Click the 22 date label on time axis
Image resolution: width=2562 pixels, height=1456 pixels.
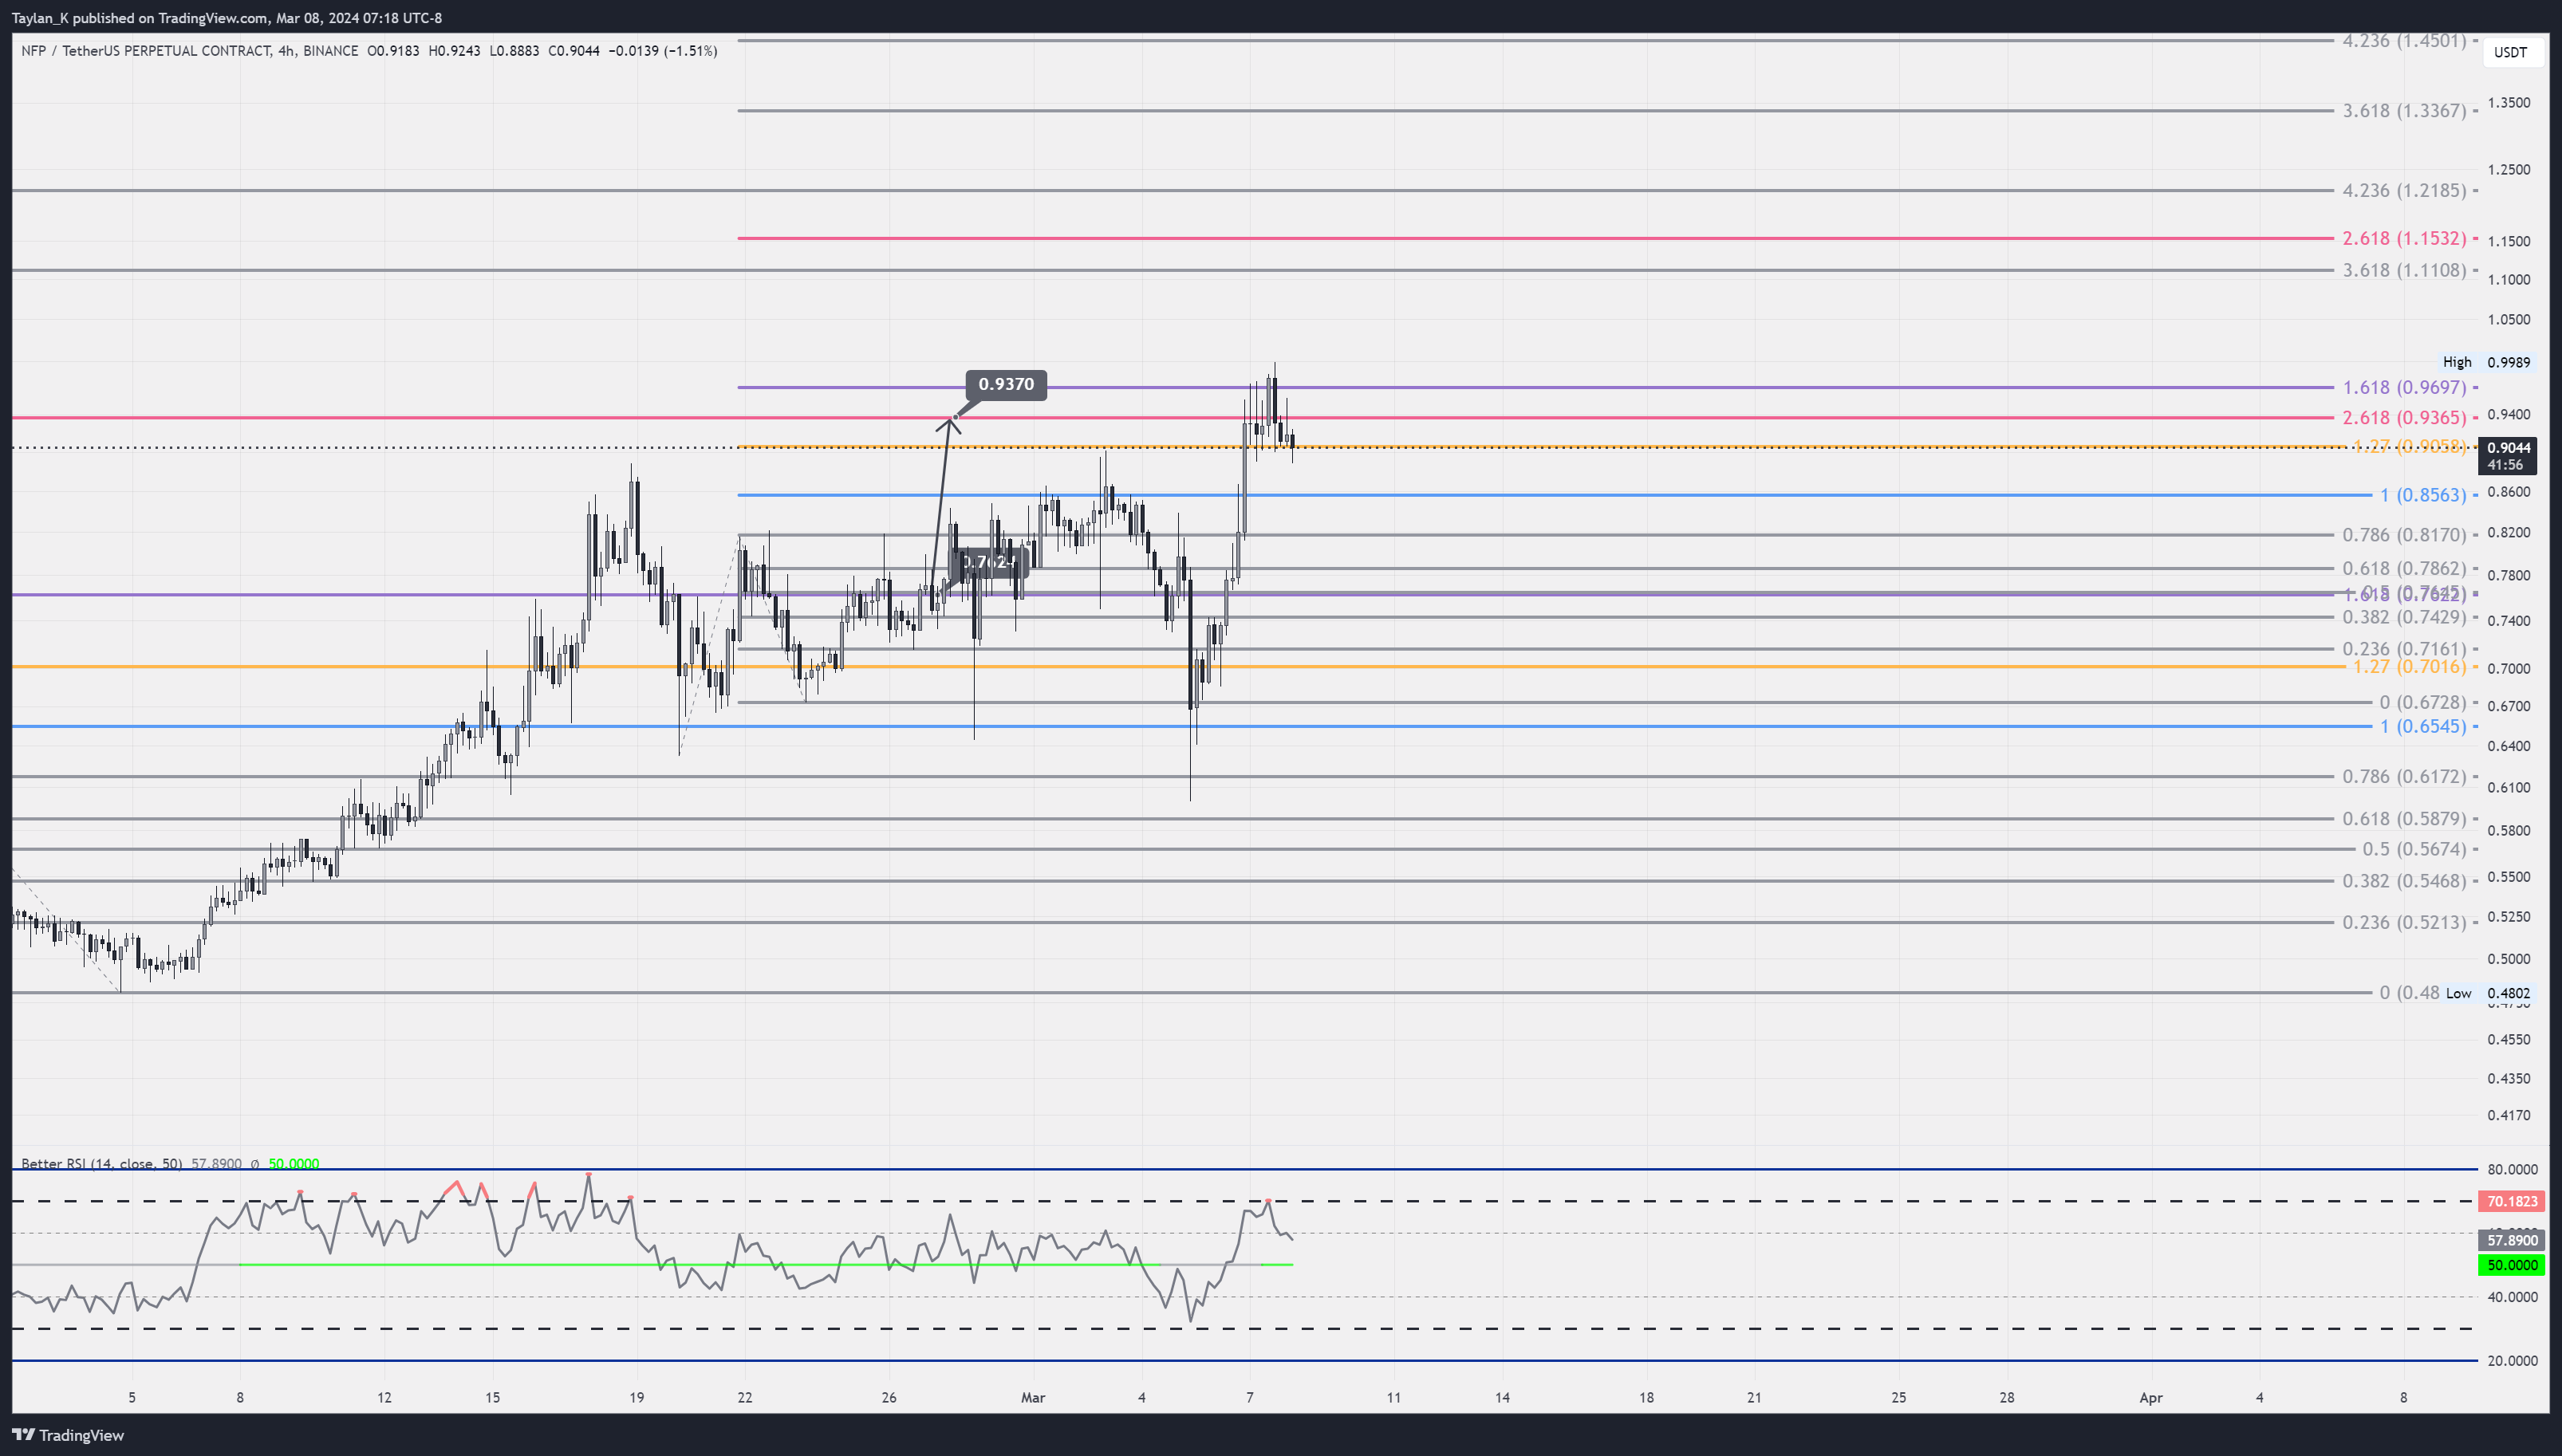click(745, 1398)
